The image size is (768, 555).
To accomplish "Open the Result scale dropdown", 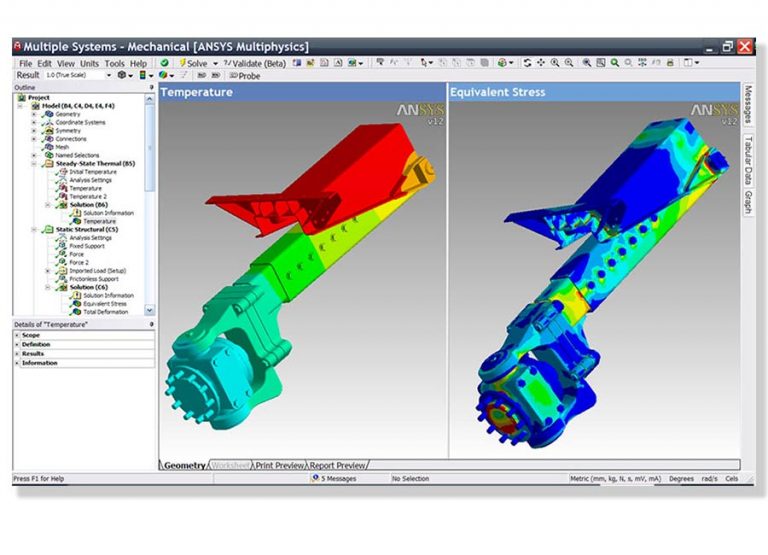I will click(x=108, y=75).
